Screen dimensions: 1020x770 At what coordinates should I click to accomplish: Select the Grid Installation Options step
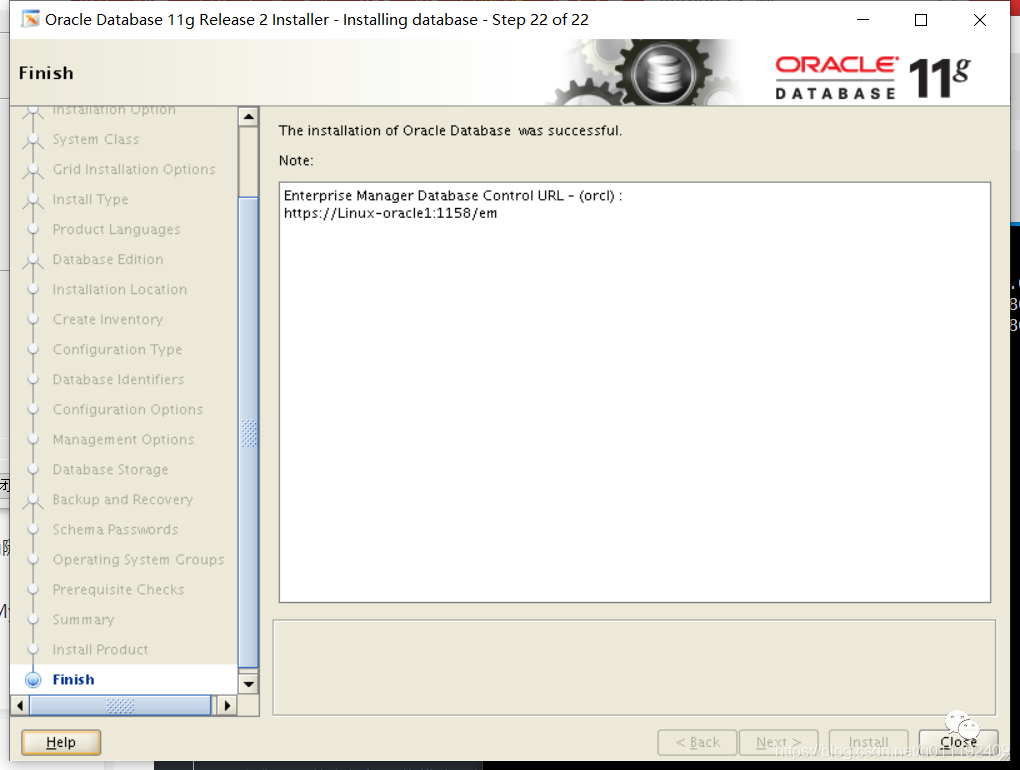(x=134, y=170)
